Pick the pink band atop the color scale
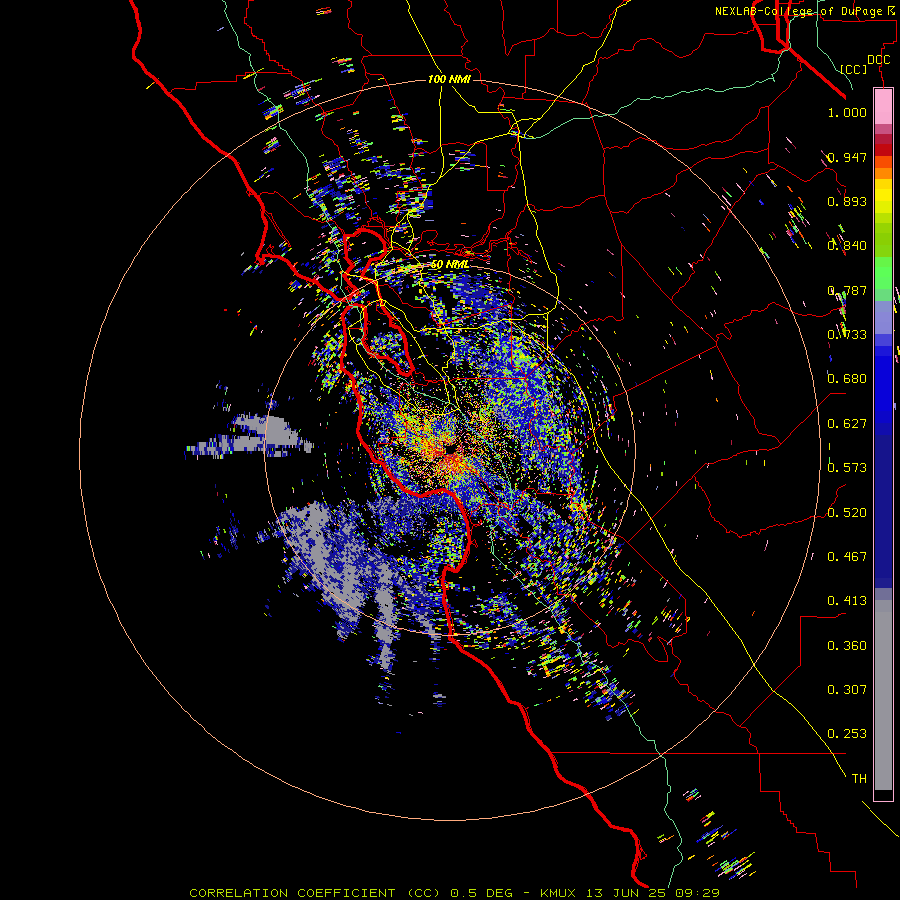The width and height of the screenshot is (900, 900). click(883, 107)
